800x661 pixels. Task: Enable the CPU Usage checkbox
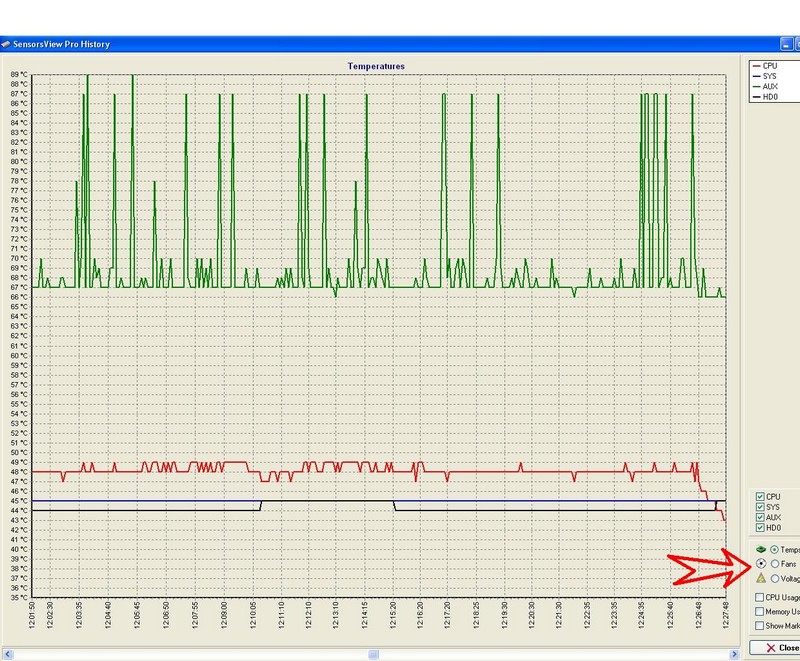tap(761, 597)
